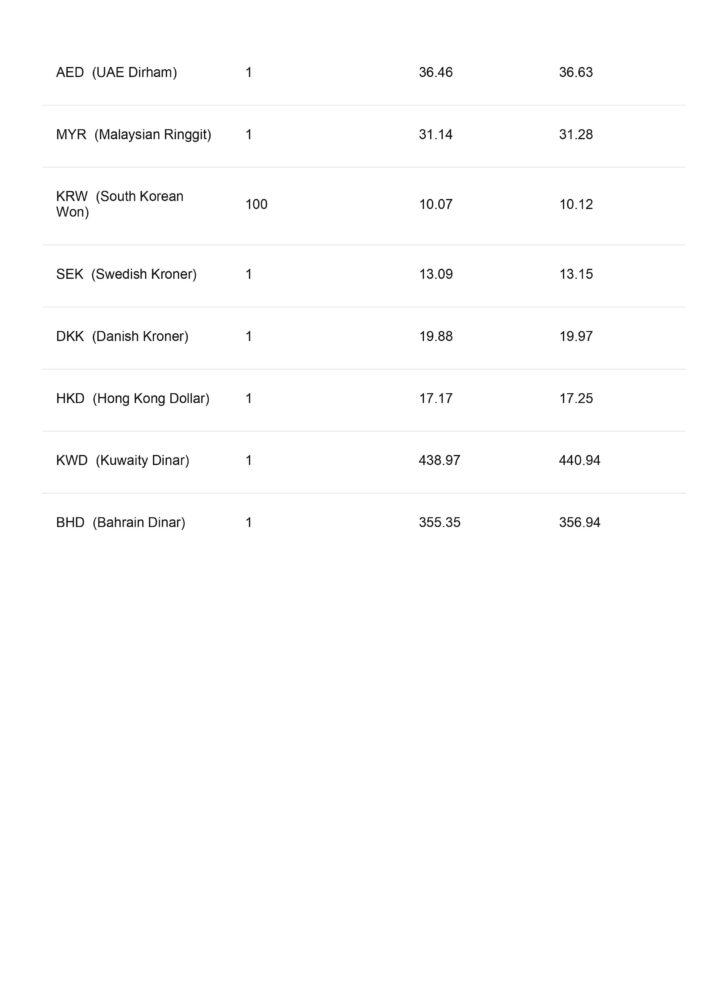Click the 36.63 rate for UAE Dirham
This screenshot has height=1000, width=707.
pyautogui.click(x=576, y=73)
